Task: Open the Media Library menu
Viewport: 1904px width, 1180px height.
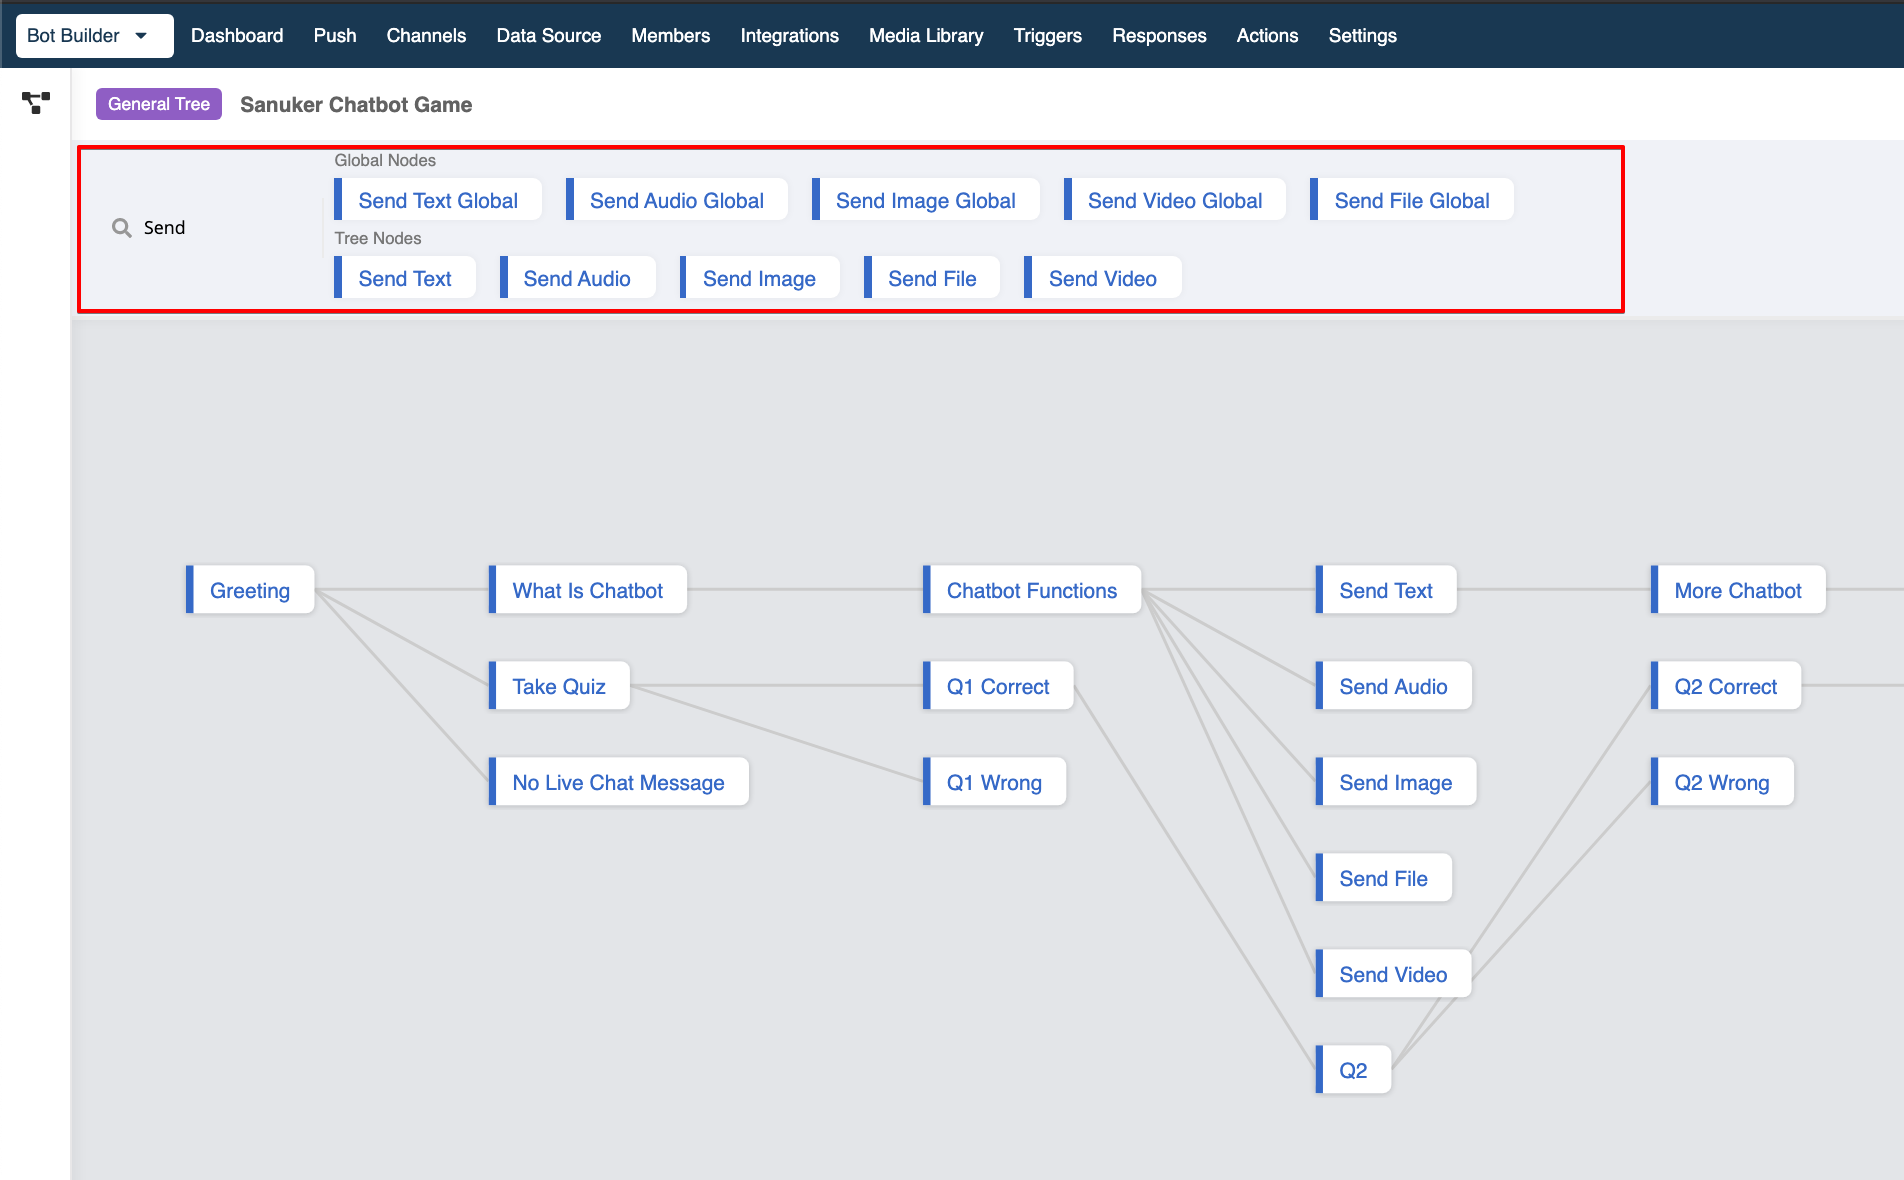Action: coord(926,36)
